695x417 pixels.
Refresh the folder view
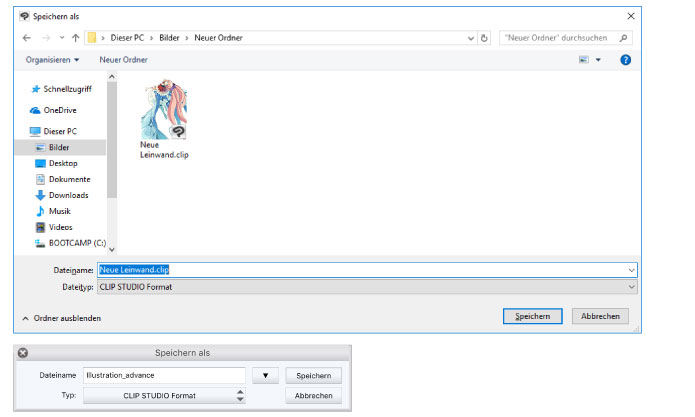click(484, 38)
